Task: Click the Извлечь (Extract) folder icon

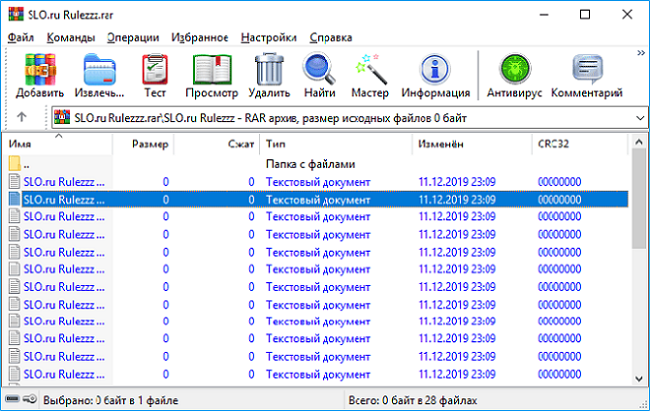Action: pos(99,70)
